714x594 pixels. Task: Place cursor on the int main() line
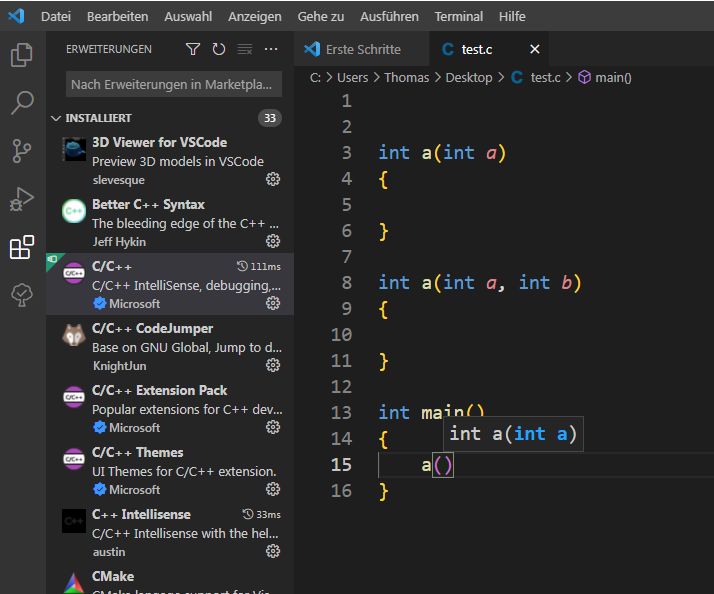[x=432, y=412]
